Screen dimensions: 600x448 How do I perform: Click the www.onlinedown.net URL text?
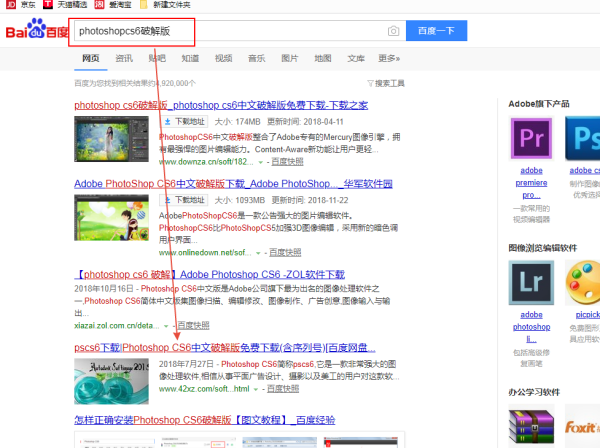point(205,252)
